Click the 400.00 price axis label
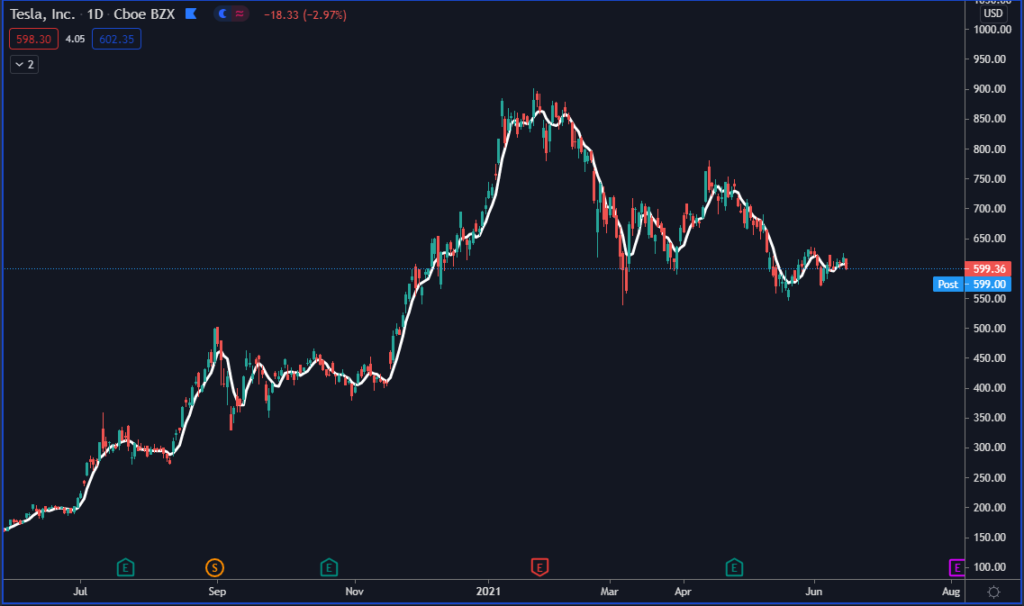 (989, 388)
